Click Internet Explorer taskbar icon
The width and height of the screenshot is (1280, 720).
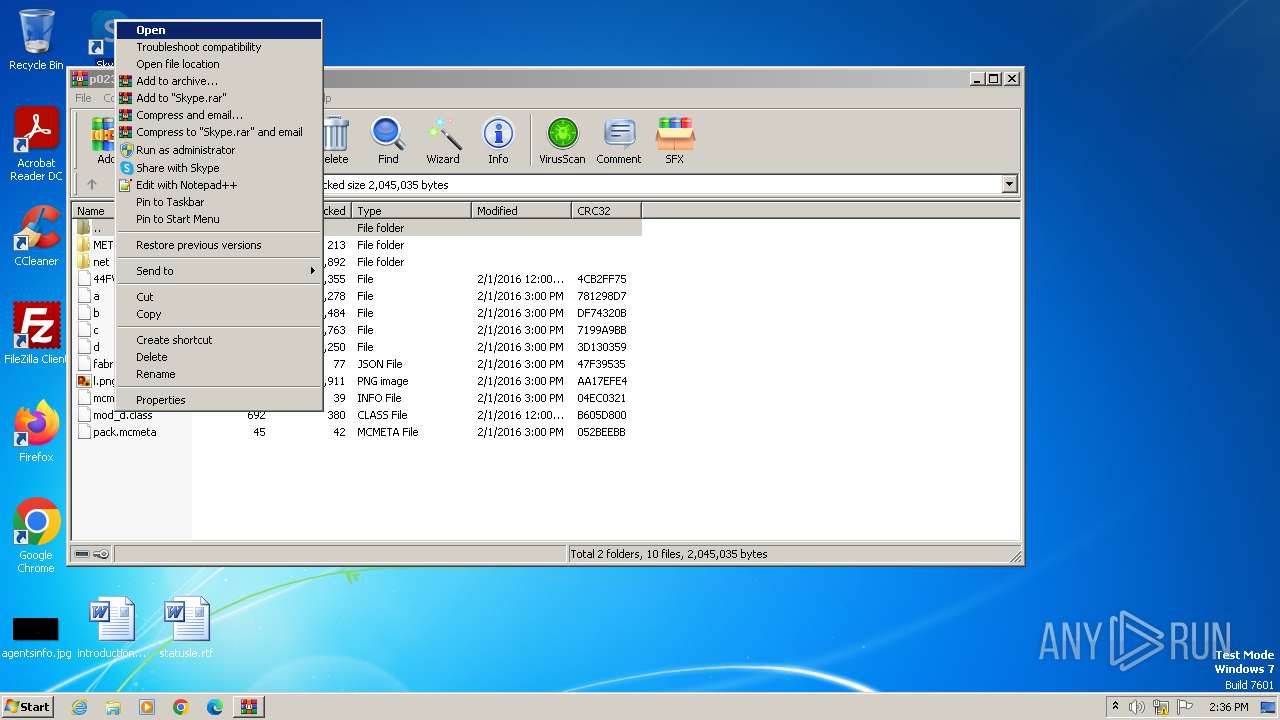click(79, 707)
